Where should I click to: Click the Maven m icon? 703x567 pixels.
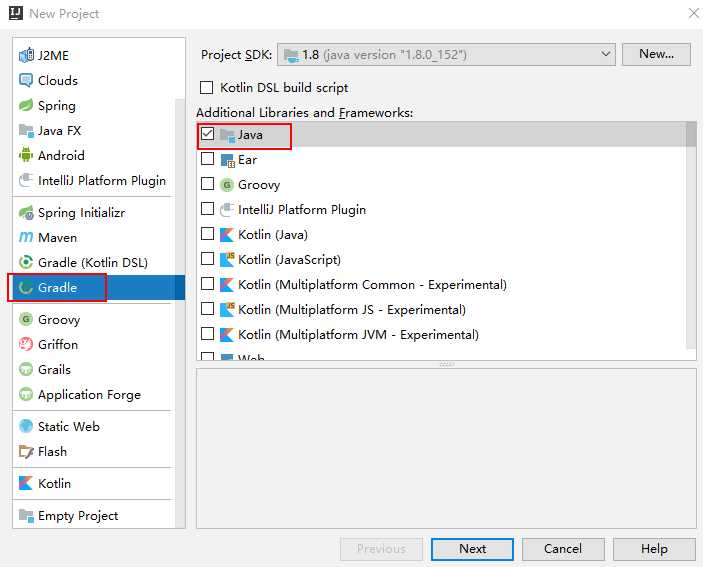click(x=26, y=237)
